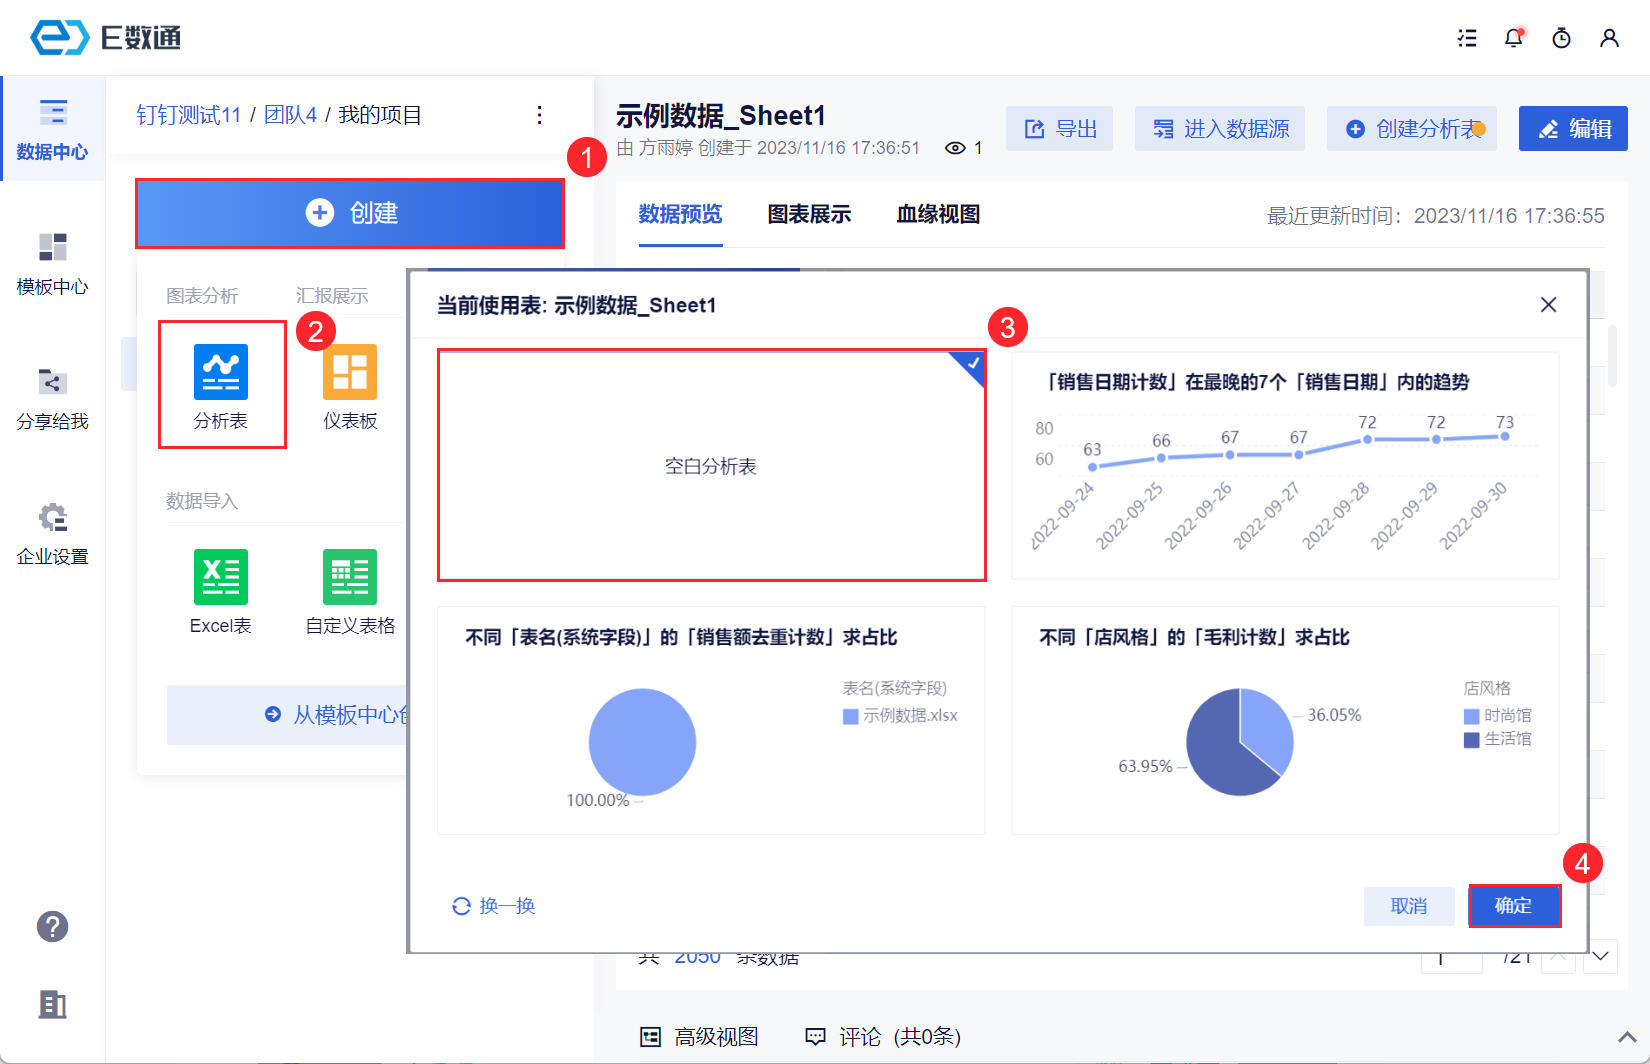
Task: Toggle 生活馆 legend item
Action: pos(1497,739)
